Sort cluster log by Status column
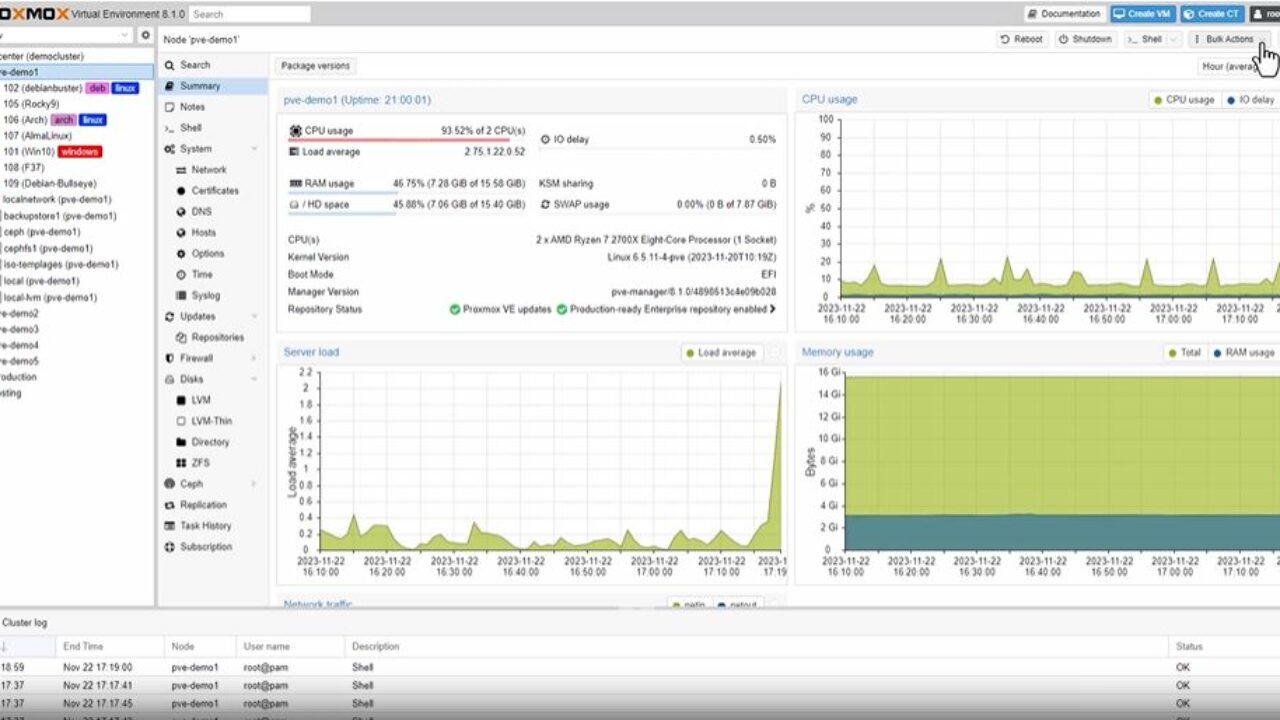This screenshot has height=720, width=1280. 1224,646
